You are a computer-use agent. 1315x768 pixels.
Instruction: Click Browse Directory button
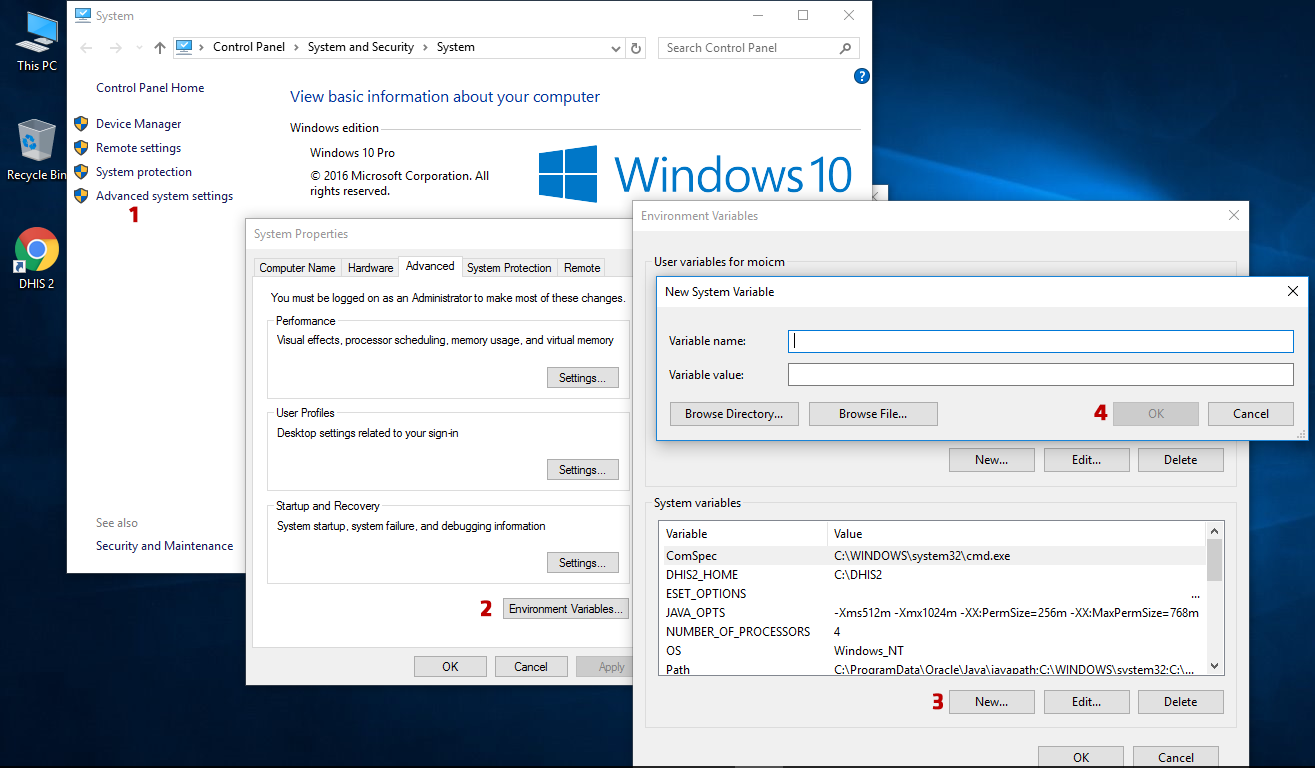point(734,414)
